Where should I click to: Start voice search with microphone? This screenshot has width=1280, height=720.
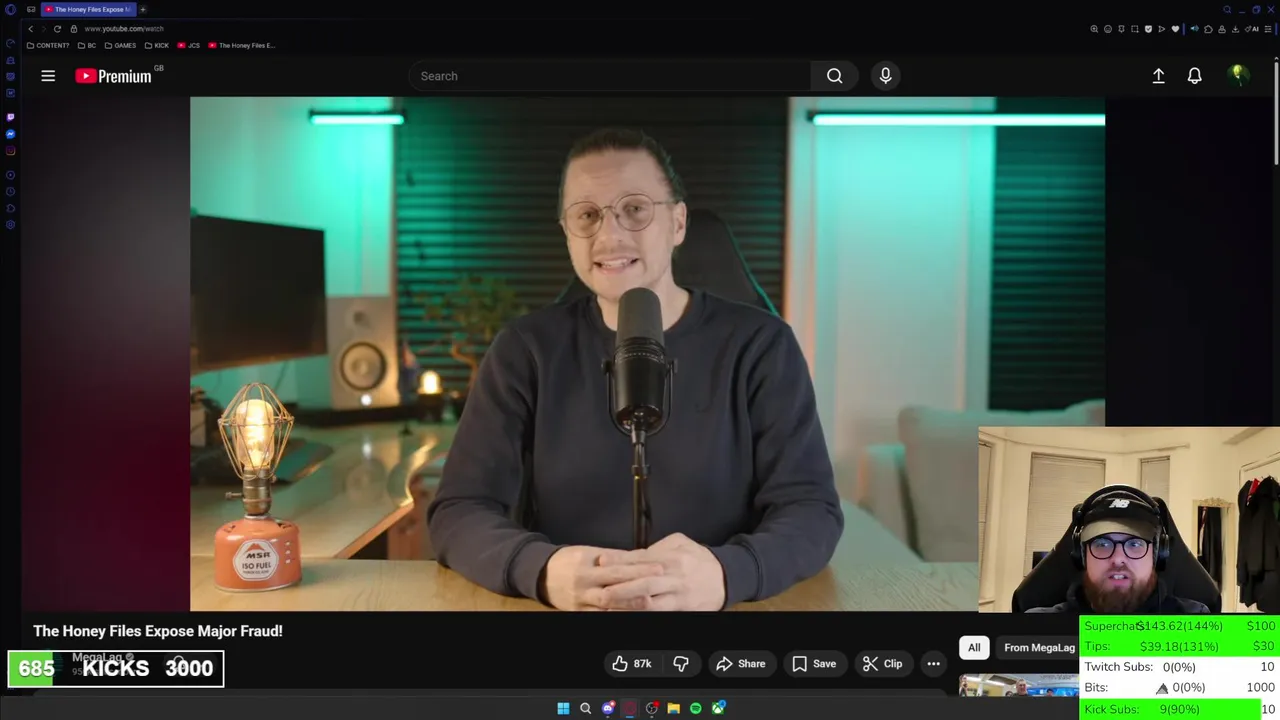point(885,76)
